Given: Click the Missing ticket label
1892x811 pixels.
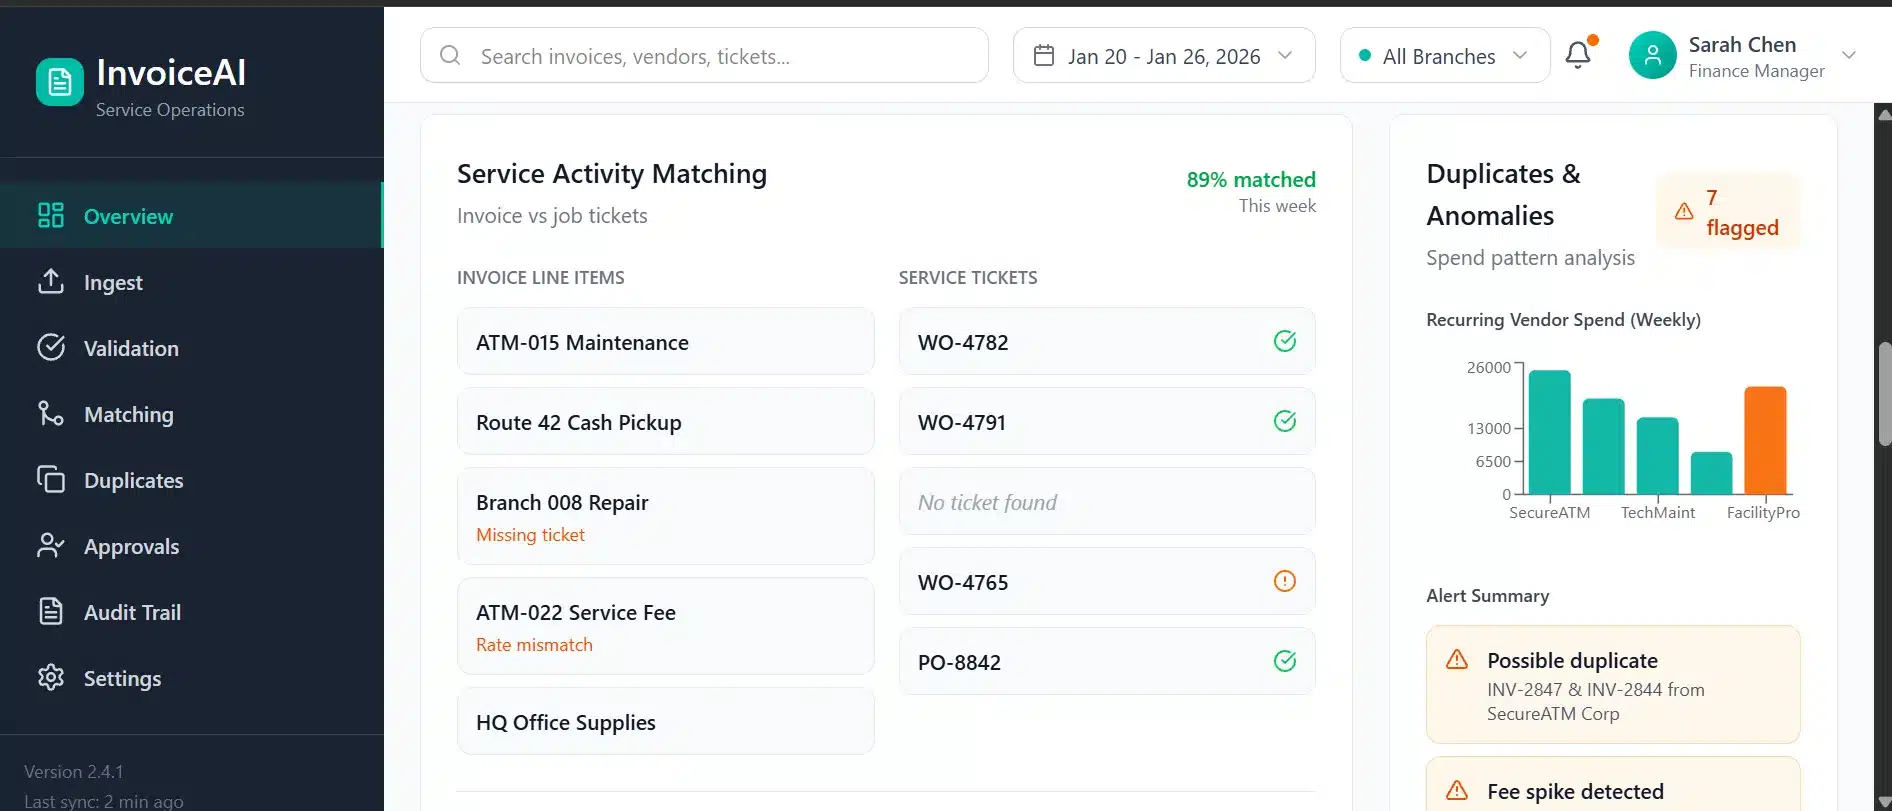Looking at the screenshot, I should click(x=530, y=535).
